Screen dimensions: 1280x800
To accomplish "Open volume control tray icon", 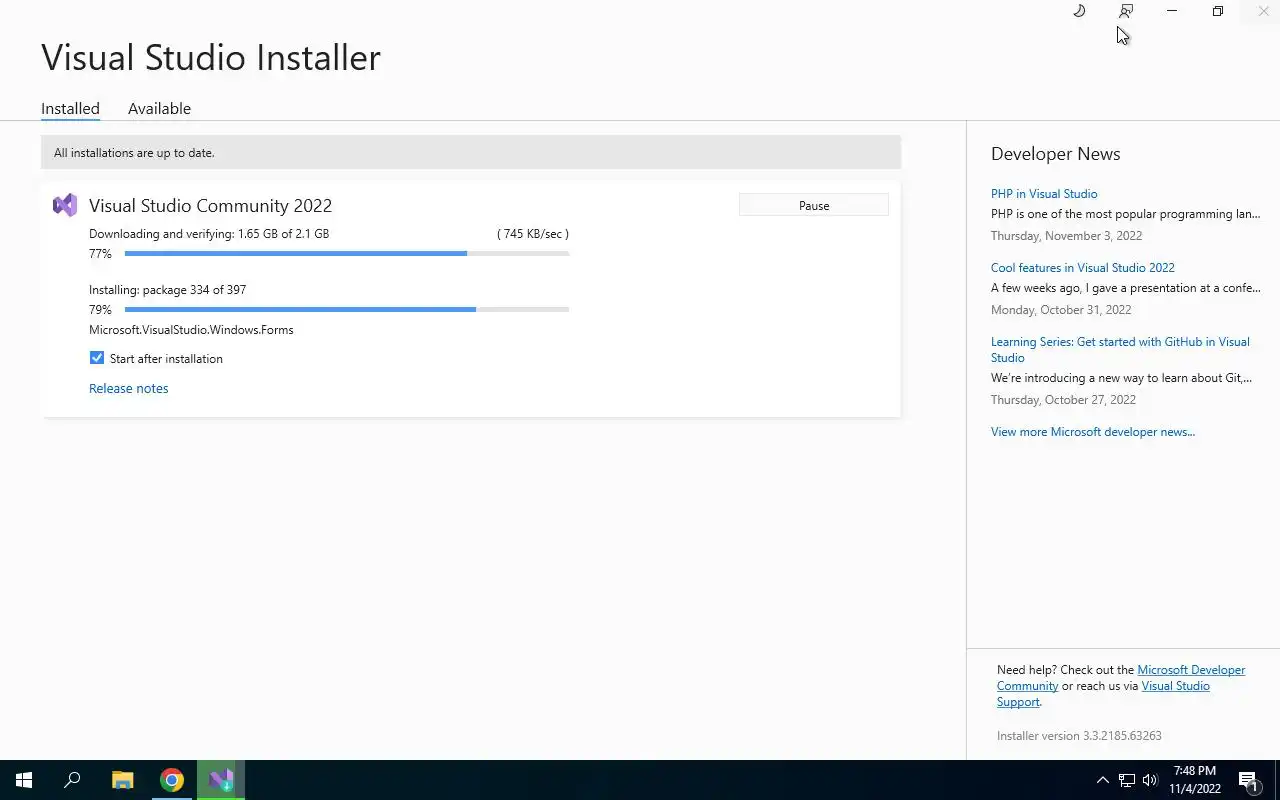I will (1150, 780).
